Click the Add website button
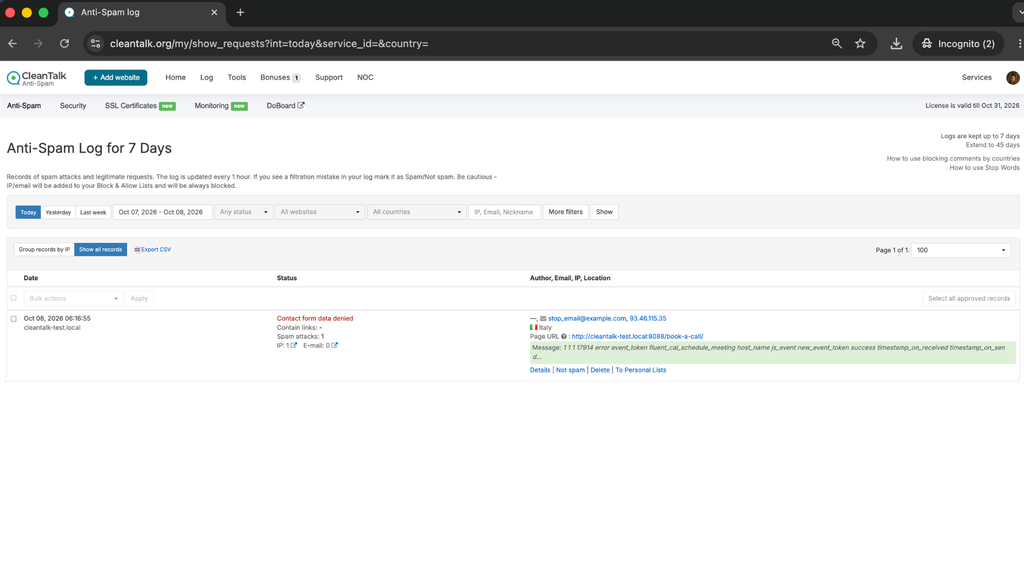The width and height of the screenshot is (1024, 576). [x=116, y=78]
